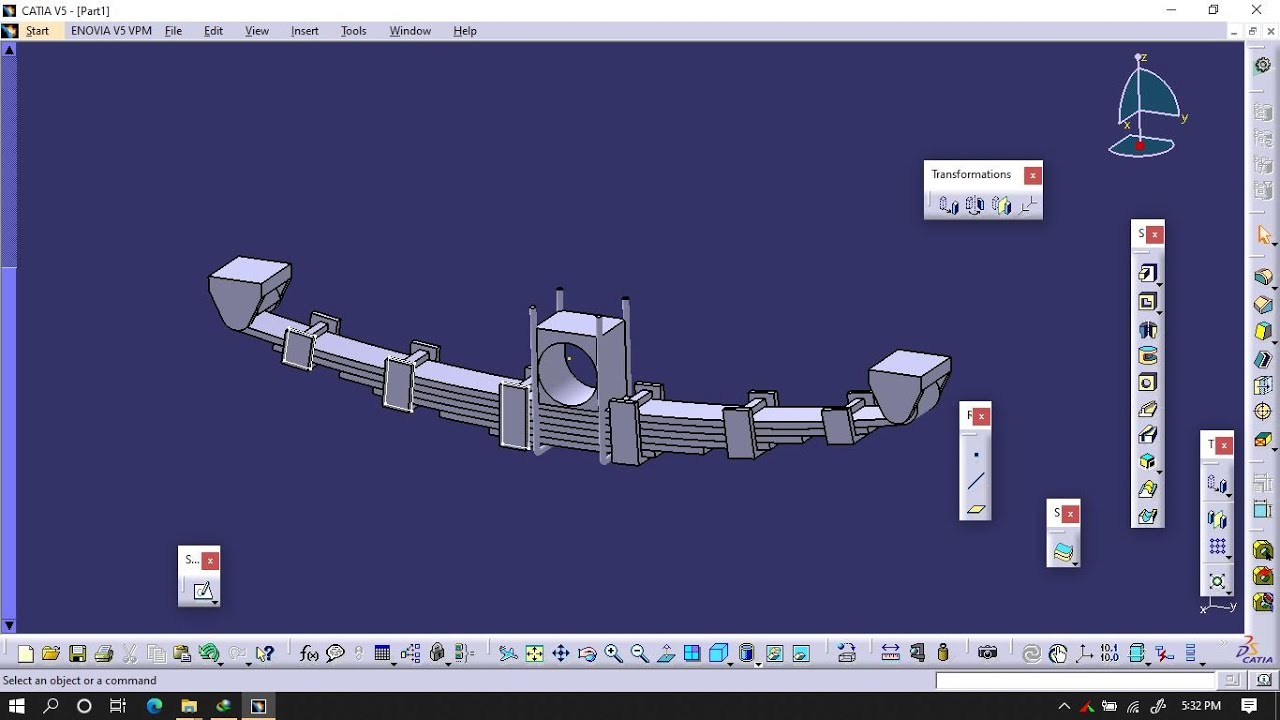Open the Tools menu

(354, 31)
